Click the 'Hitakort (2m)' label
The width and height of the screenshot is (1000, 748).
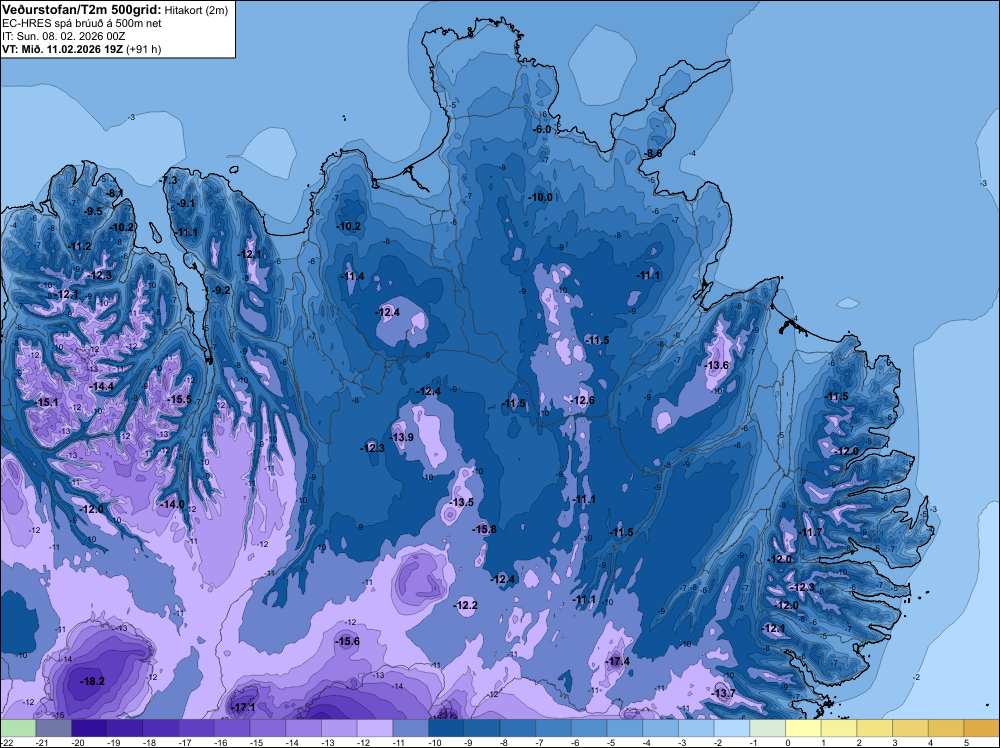196,10
